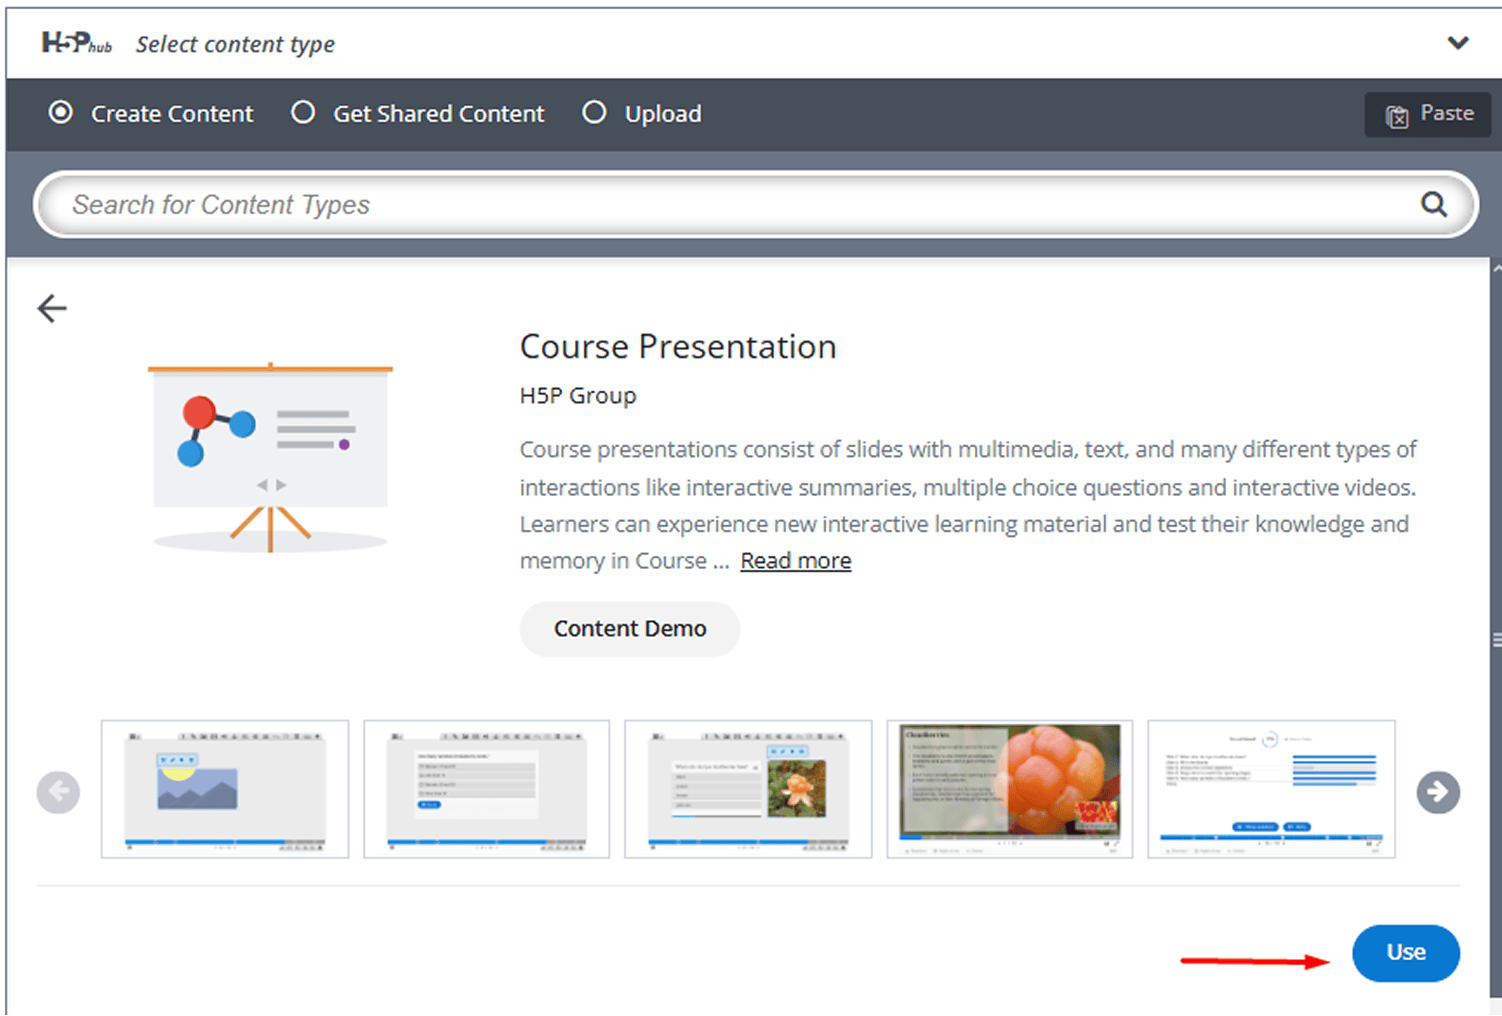
Task: Choose the Upload radio option
Action: pos(594,113)
